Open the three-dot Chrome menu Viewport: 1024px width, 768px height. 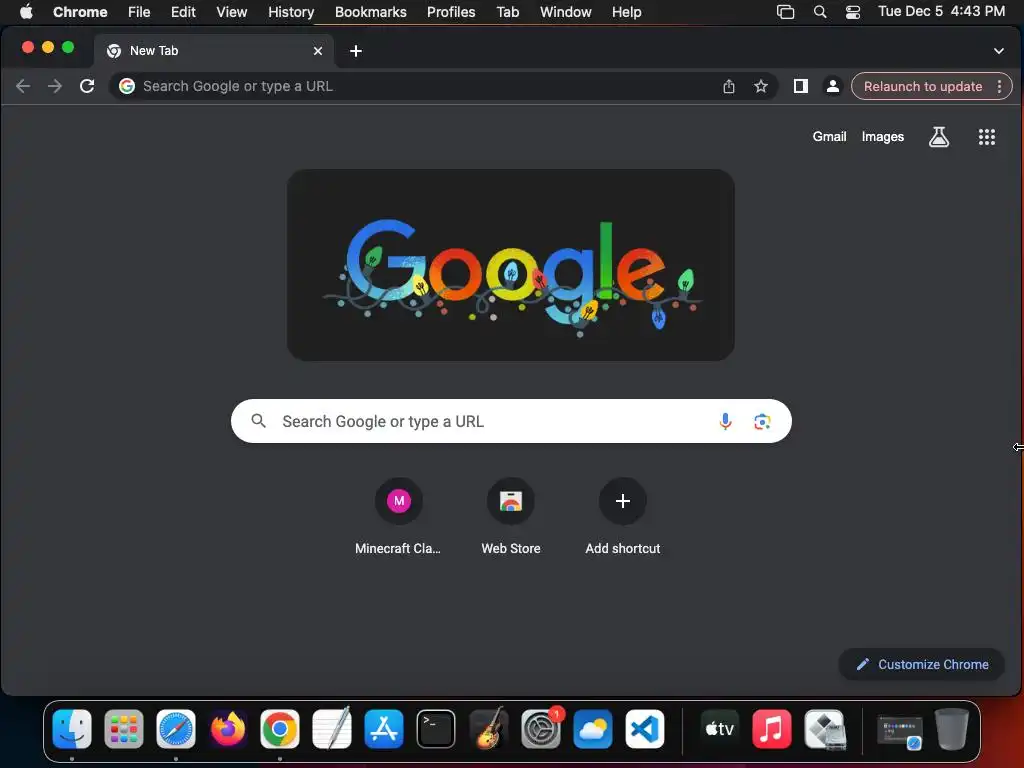point(999,86)
